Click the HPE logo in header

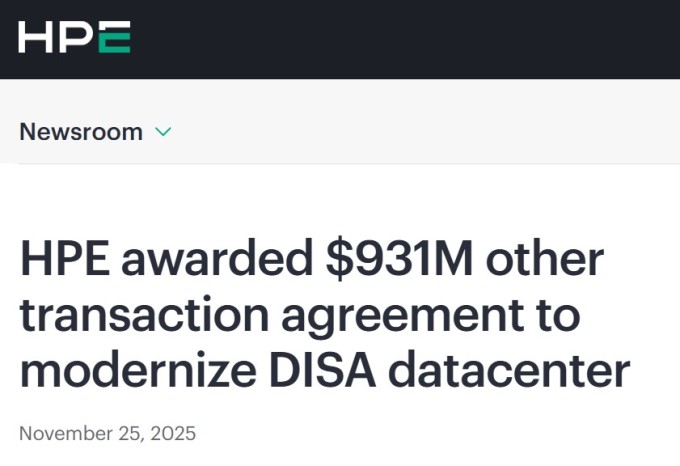click(x=74, y=37)
